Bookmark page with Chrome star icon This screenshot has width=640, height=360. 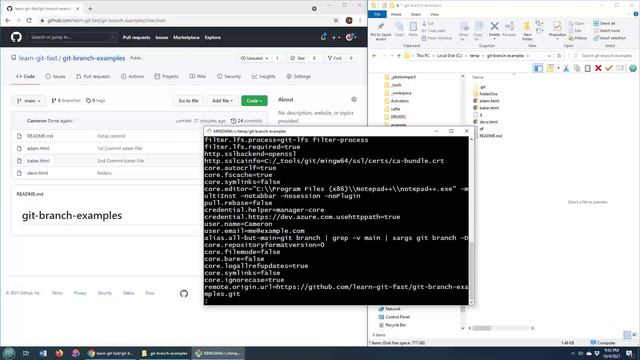pyautogui.click(x=336, y=20)
